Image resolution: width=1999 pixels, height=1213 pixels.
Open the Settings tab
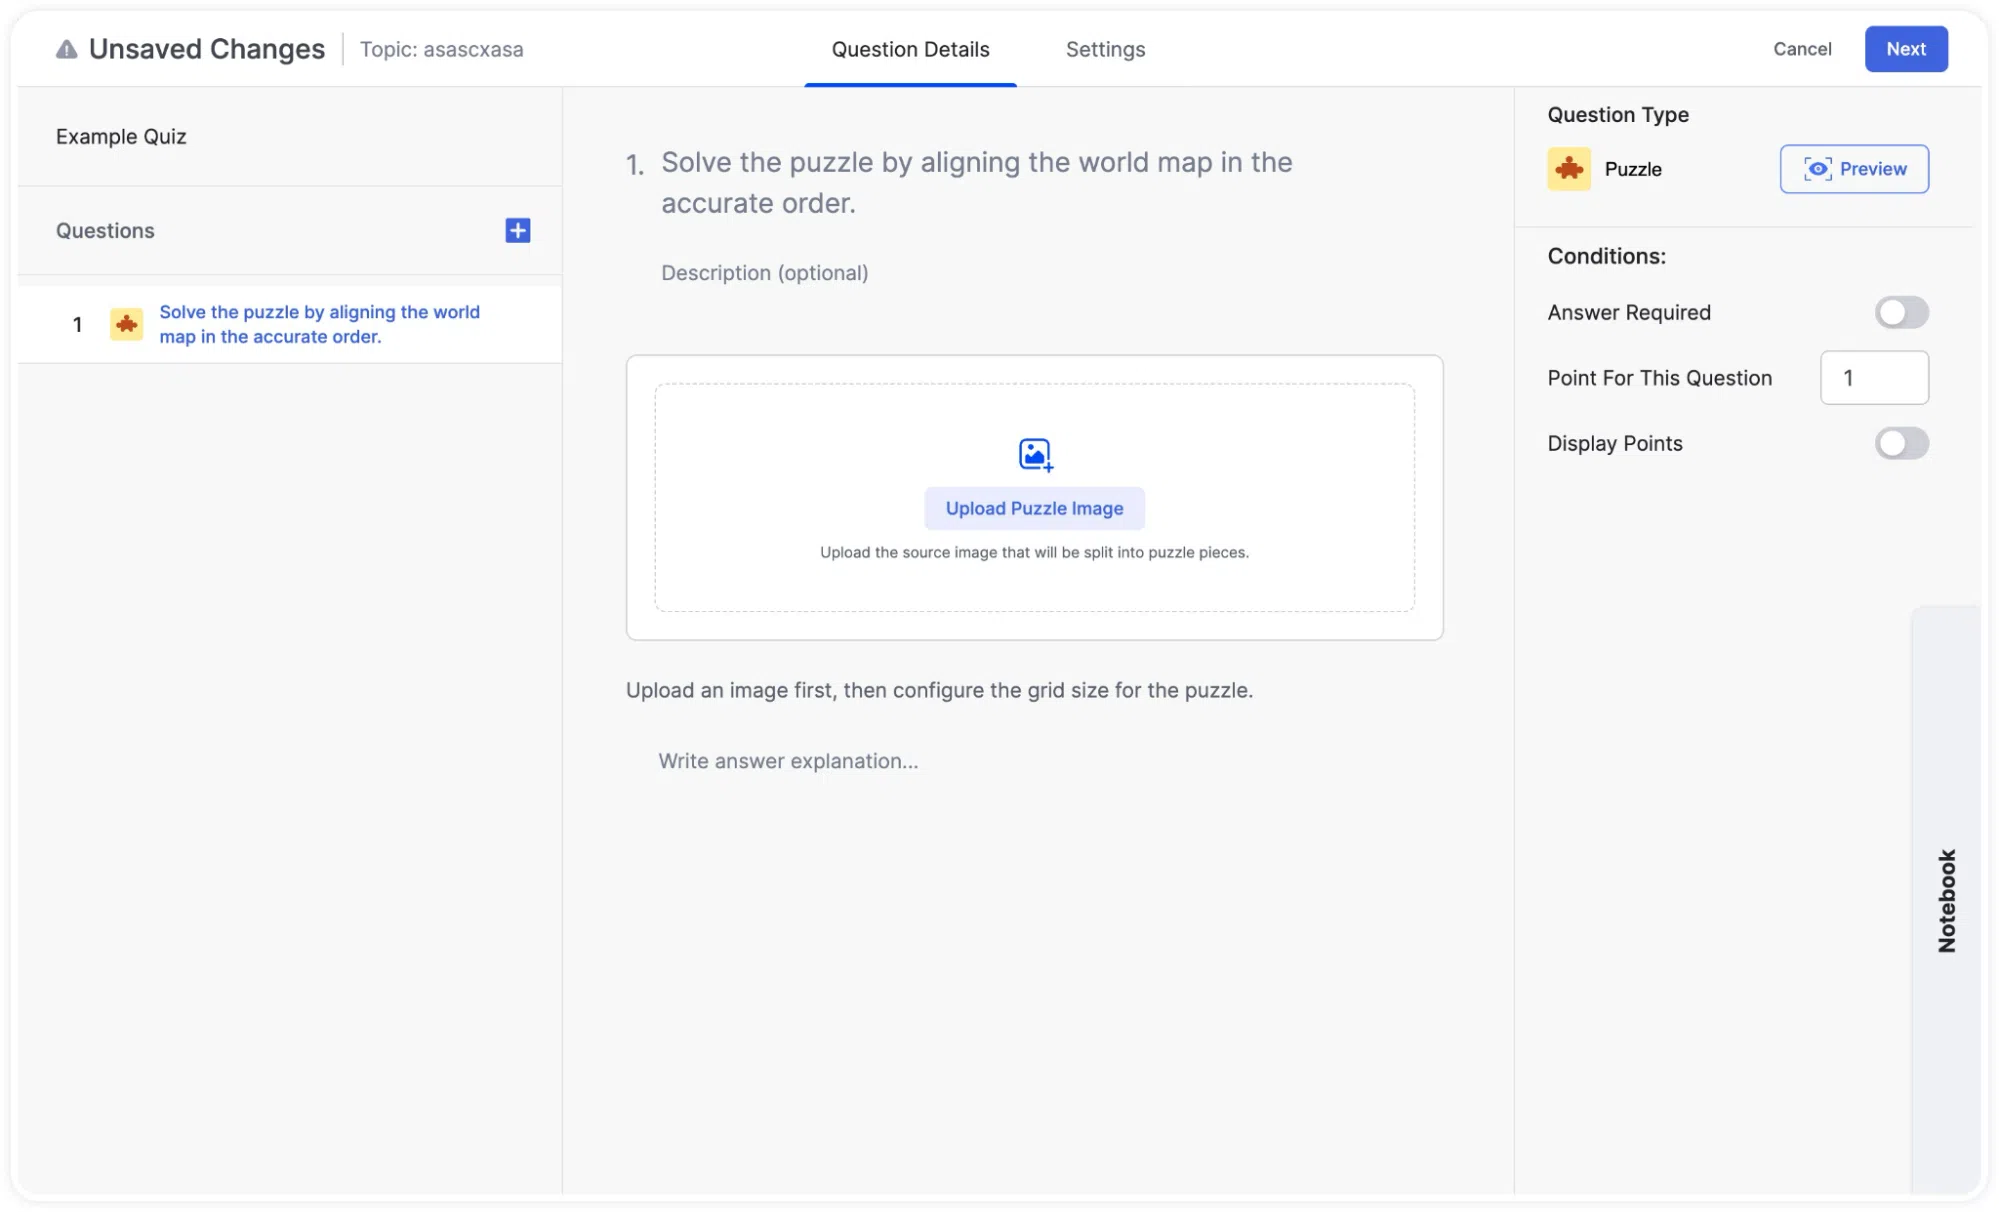point(1105,49)
